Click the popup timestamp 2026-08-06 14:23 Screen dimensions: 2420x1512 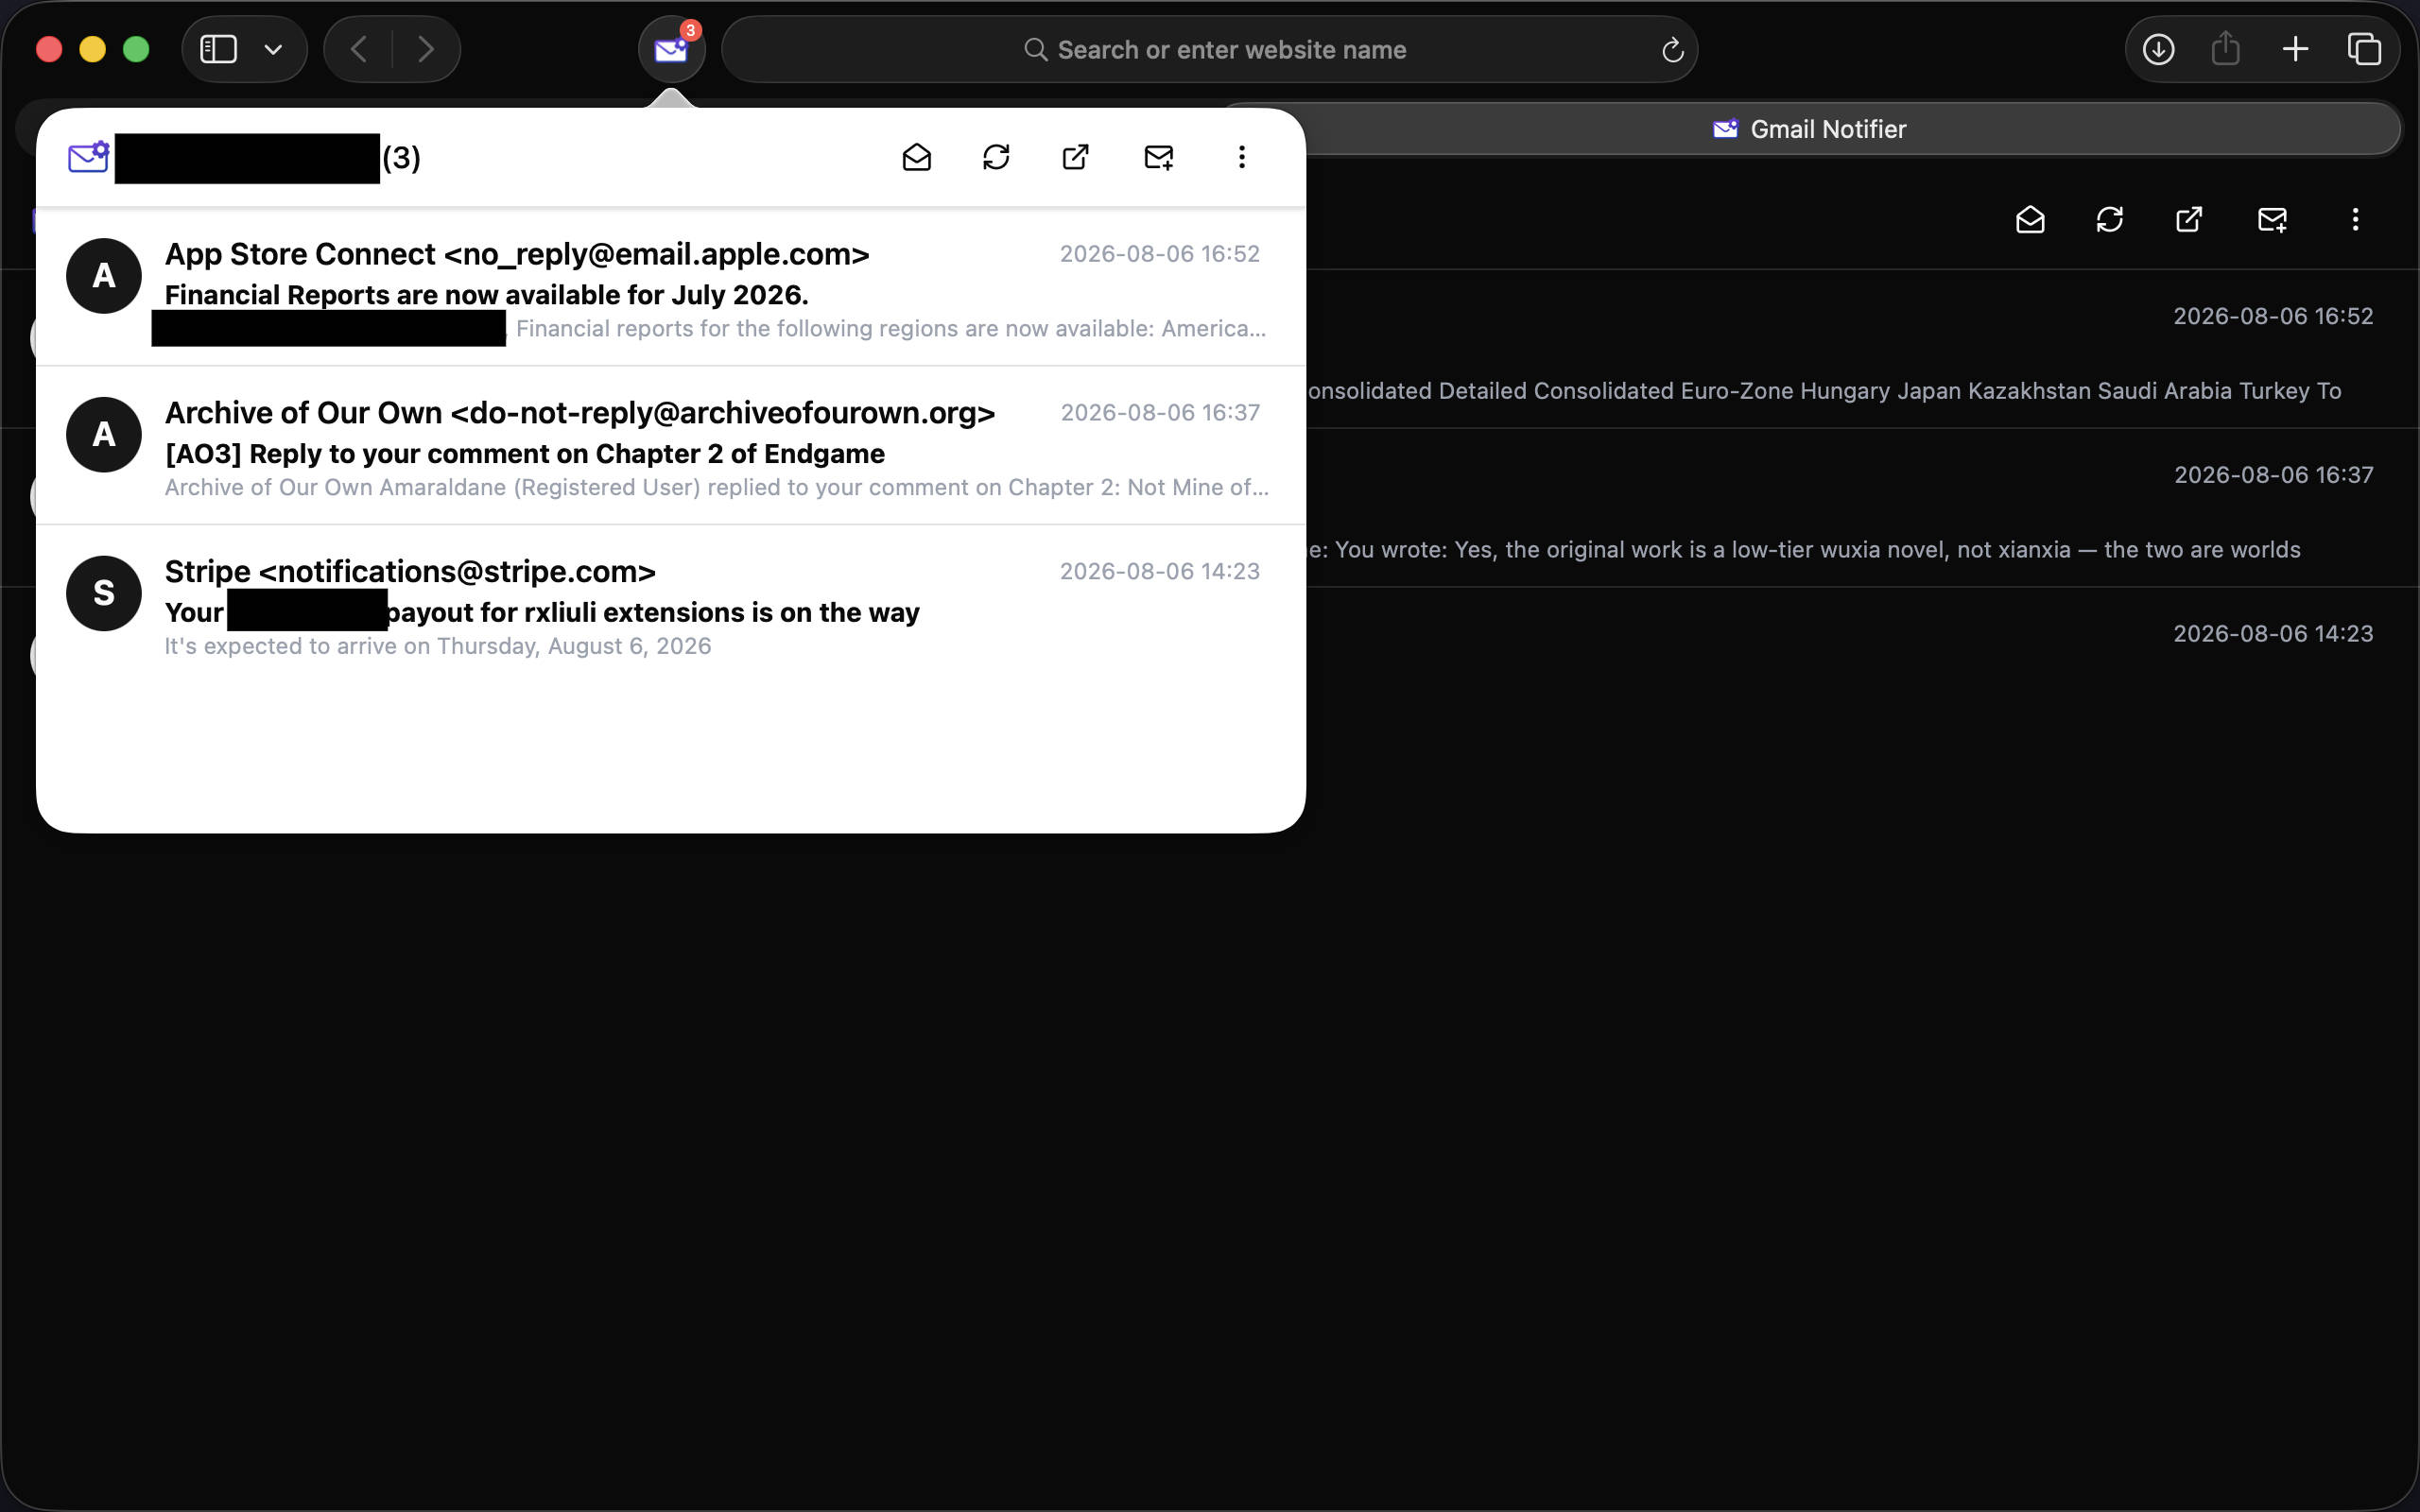[x=1160, y=572]
